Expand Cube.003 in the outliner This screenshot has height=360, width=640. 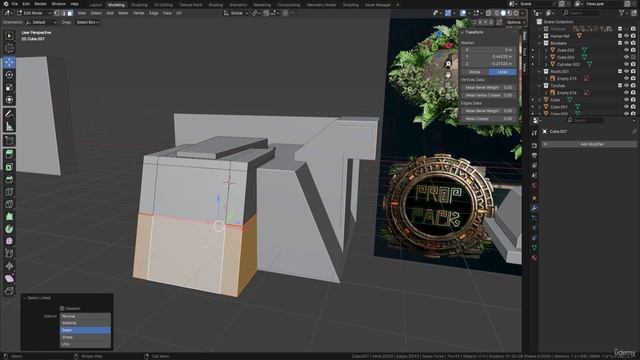[x=547, y=50]
